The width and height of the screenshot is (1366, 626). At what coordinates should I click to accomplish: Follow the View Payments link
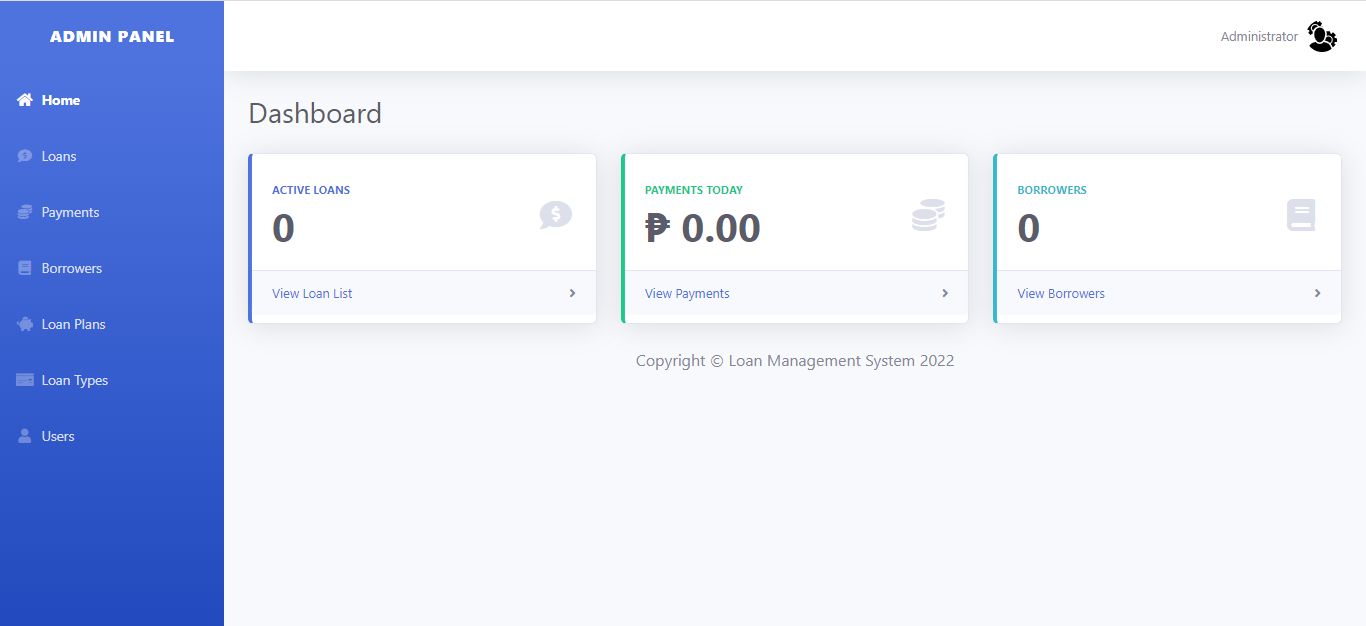tap(687, 294)
